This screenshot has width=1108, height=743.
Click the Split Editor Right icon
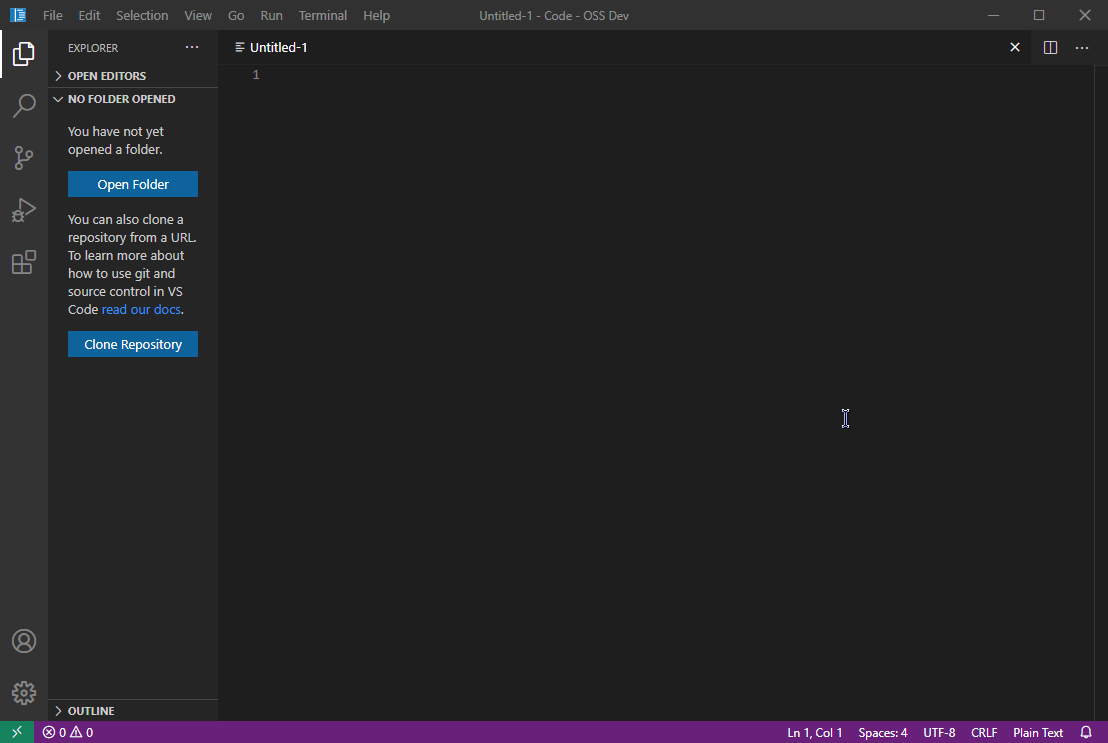(1050, 47)
